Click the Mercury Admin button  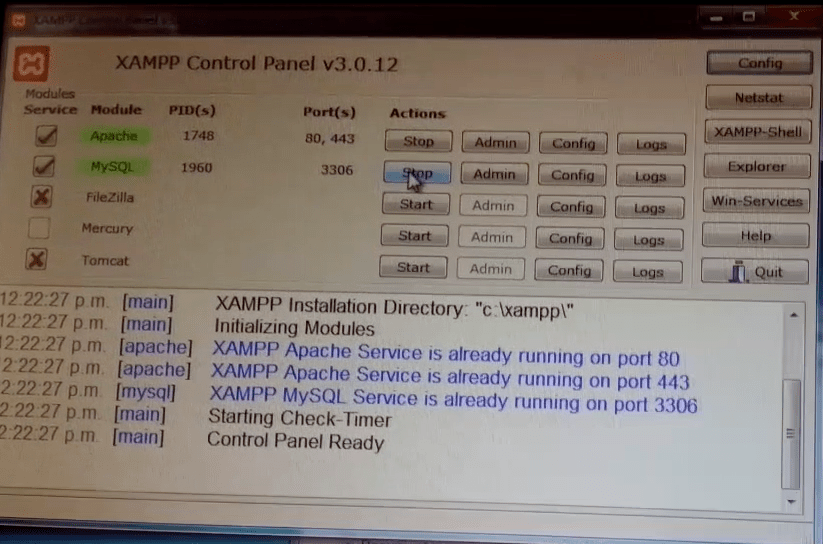coord(492,237)
